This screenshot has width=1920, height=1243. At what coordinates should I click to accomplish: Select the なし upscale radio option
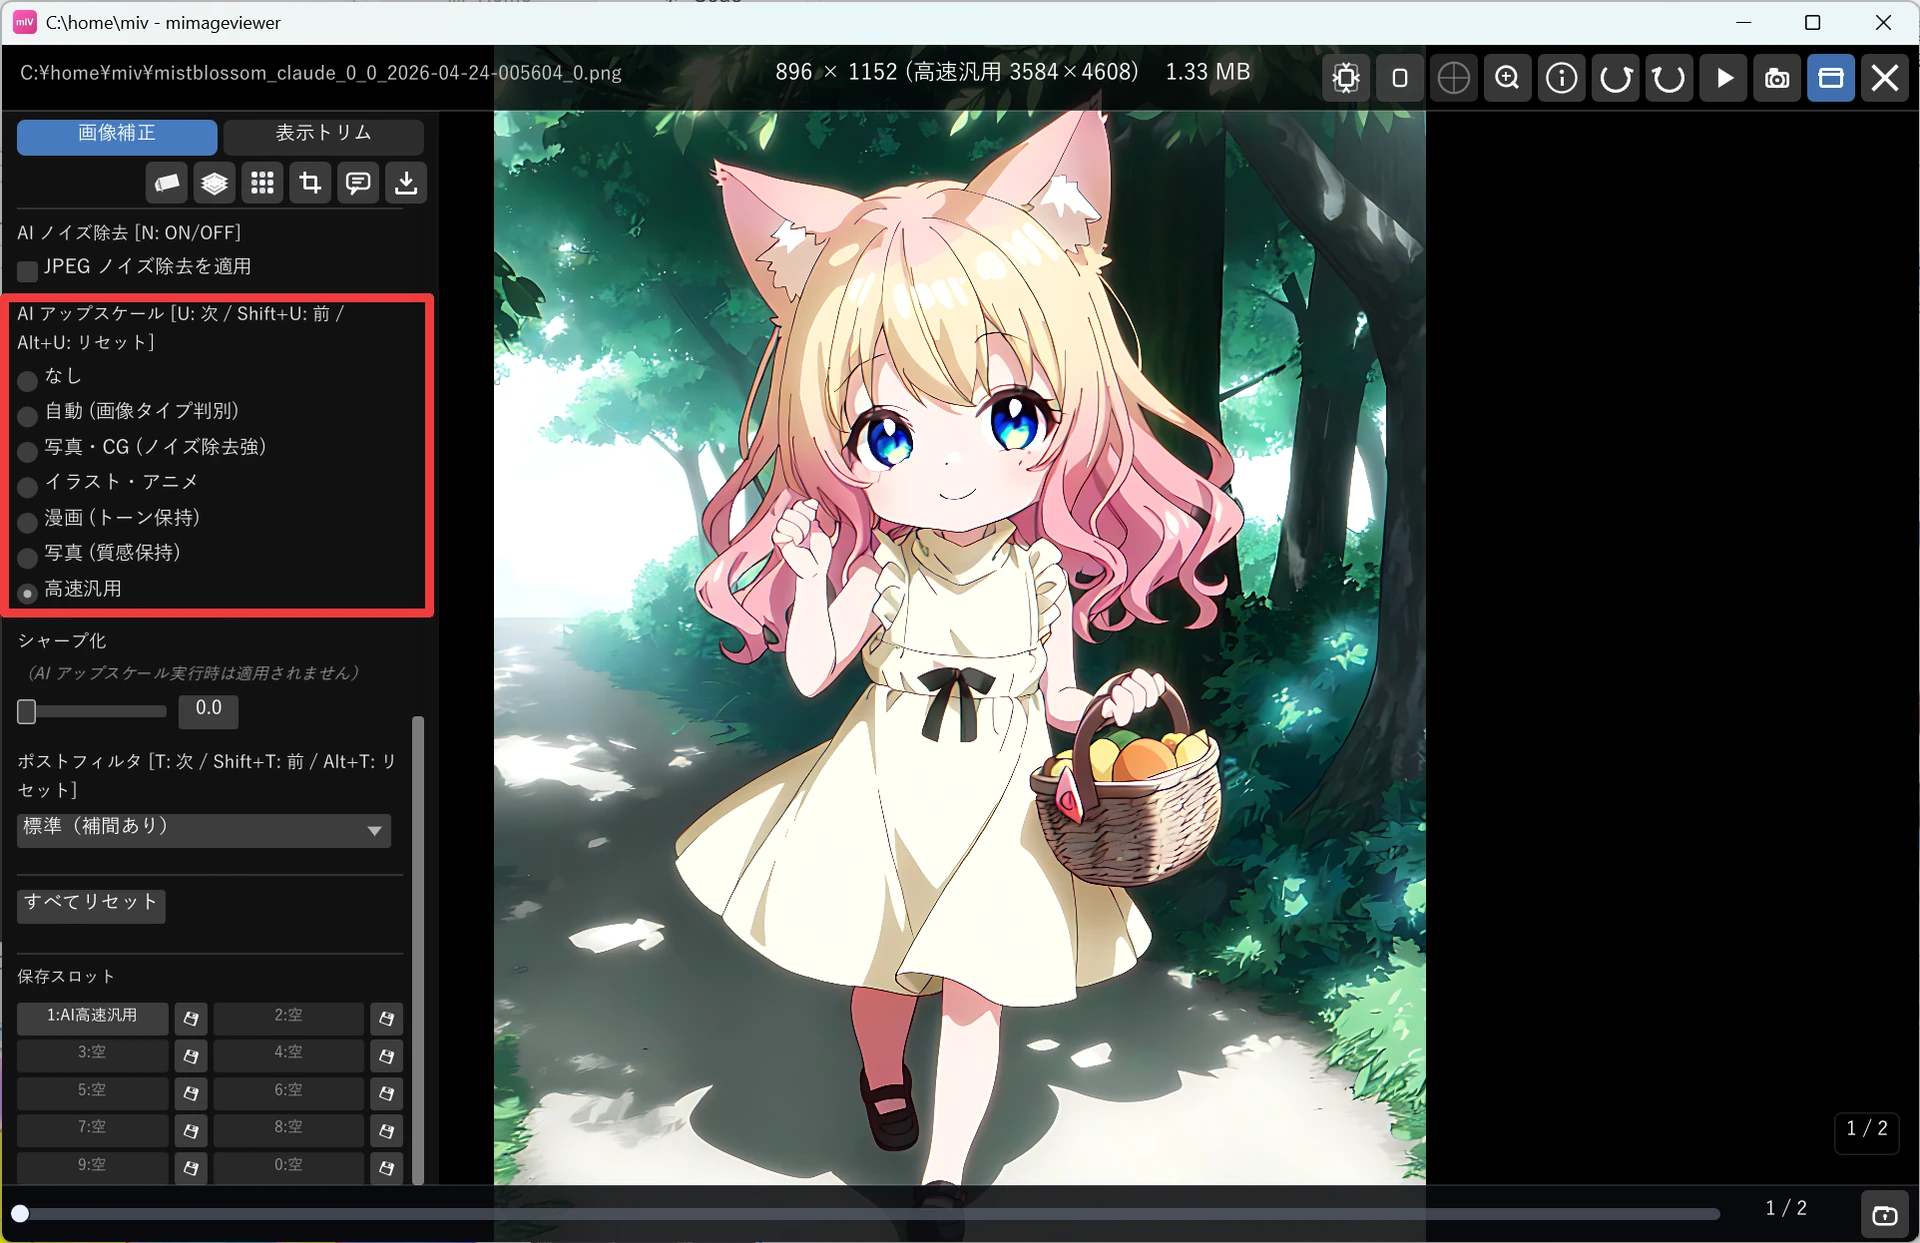tap(28, 379)
